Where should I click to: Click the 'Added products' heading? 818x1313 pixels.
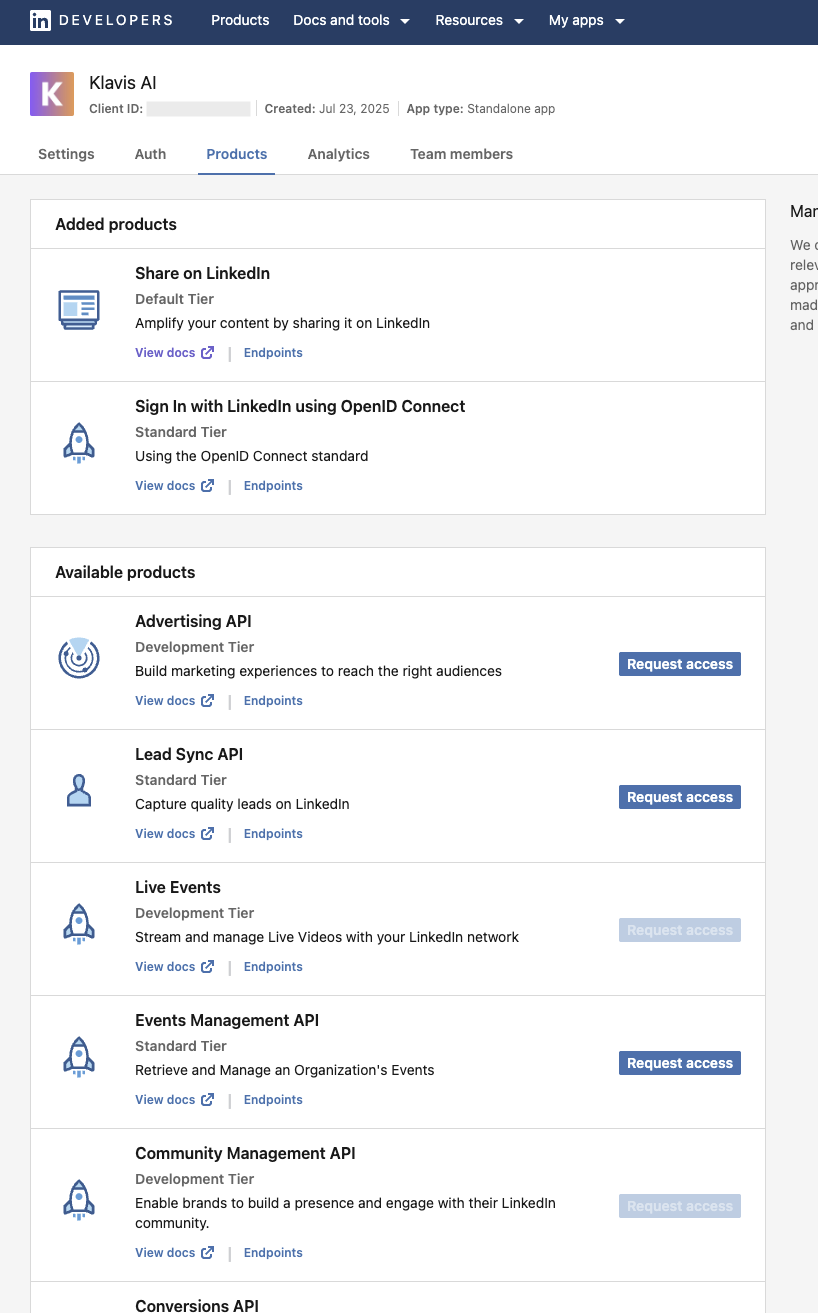click(x=116, y=224)
